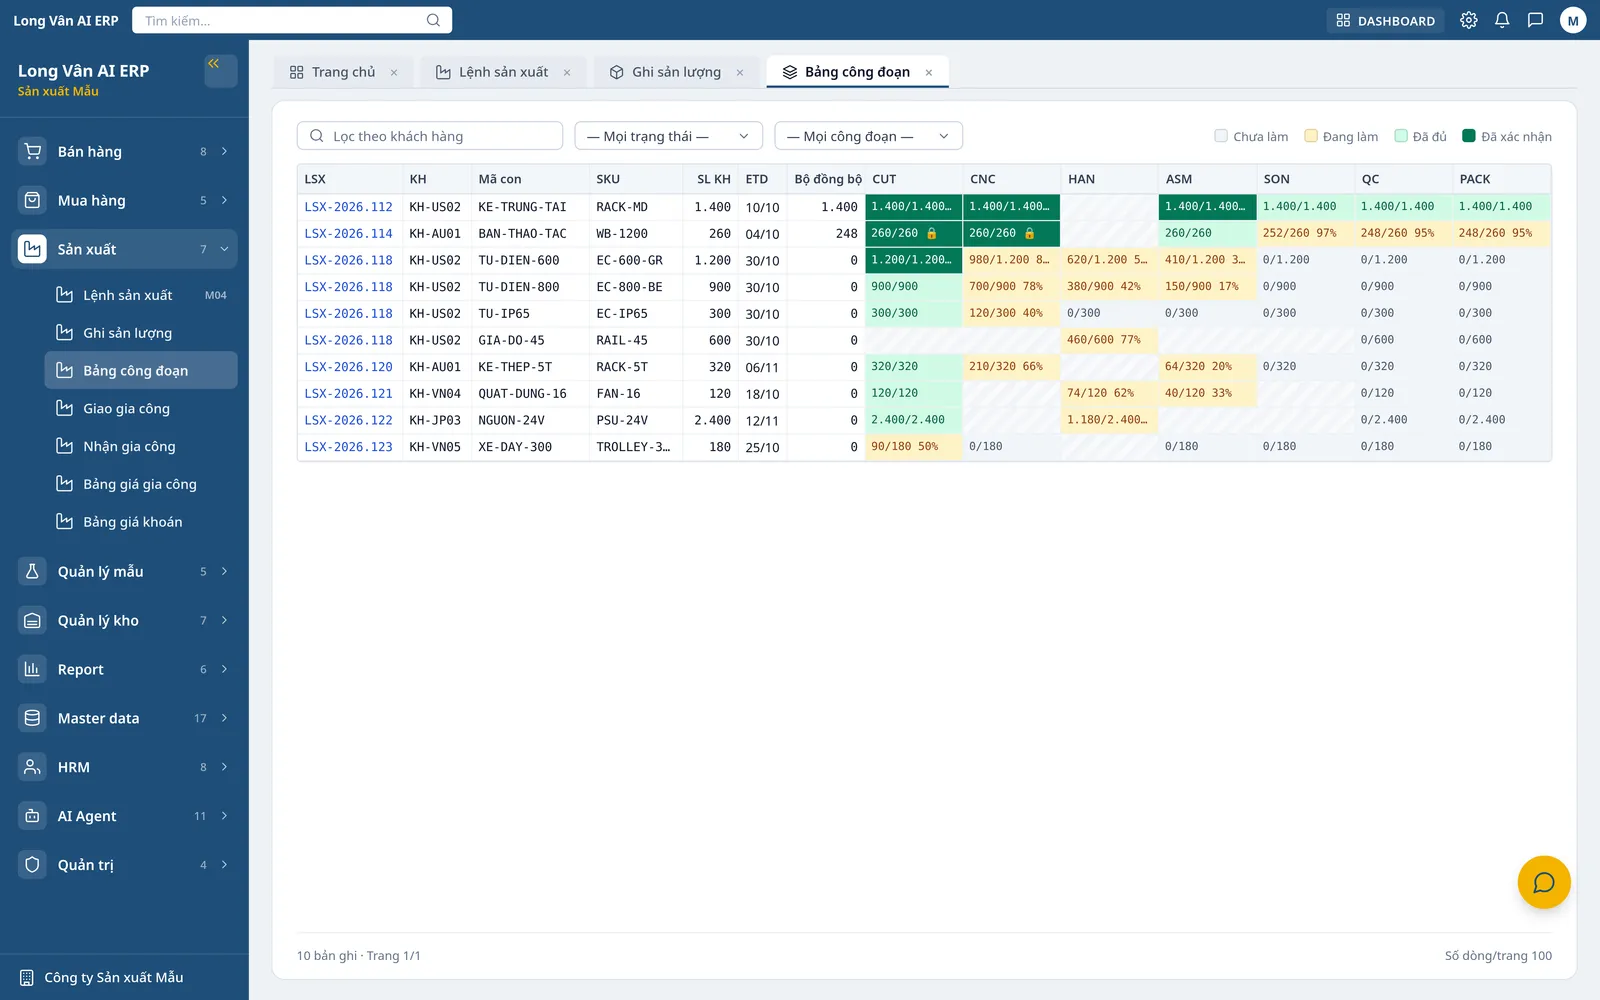This screenshot has width=1600, height=1000.
Task: Click the locked CNC cell 260/260
Action: point(1011,233)
